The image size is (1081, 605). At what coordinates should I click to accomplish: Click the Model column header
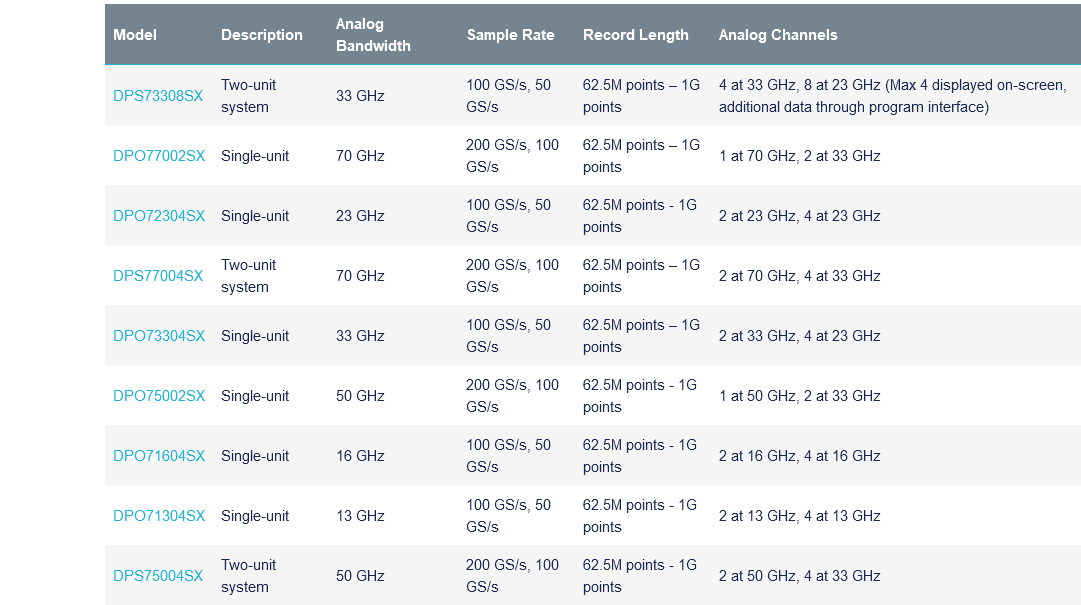[134, 34]
